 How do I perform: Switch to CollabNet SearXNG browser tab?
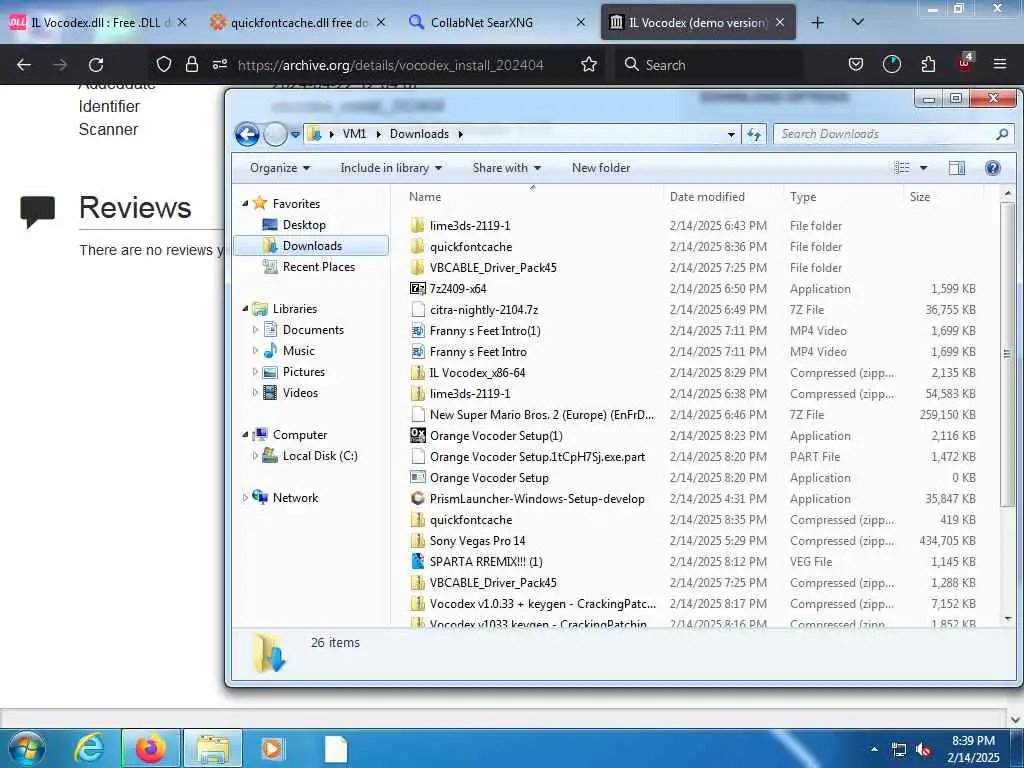(496, 22)
